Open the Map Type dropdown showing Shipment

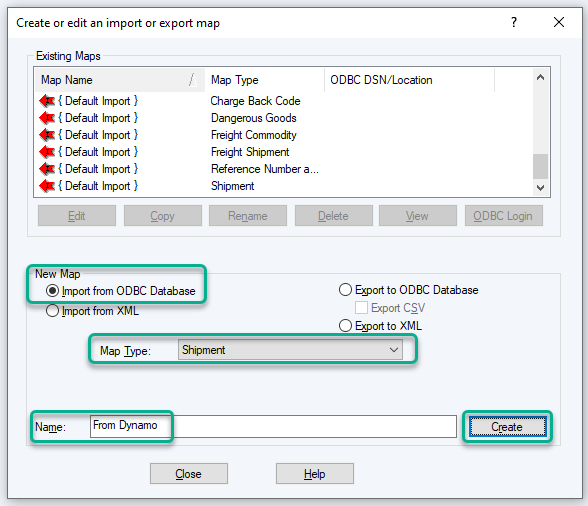coord(290,350)
